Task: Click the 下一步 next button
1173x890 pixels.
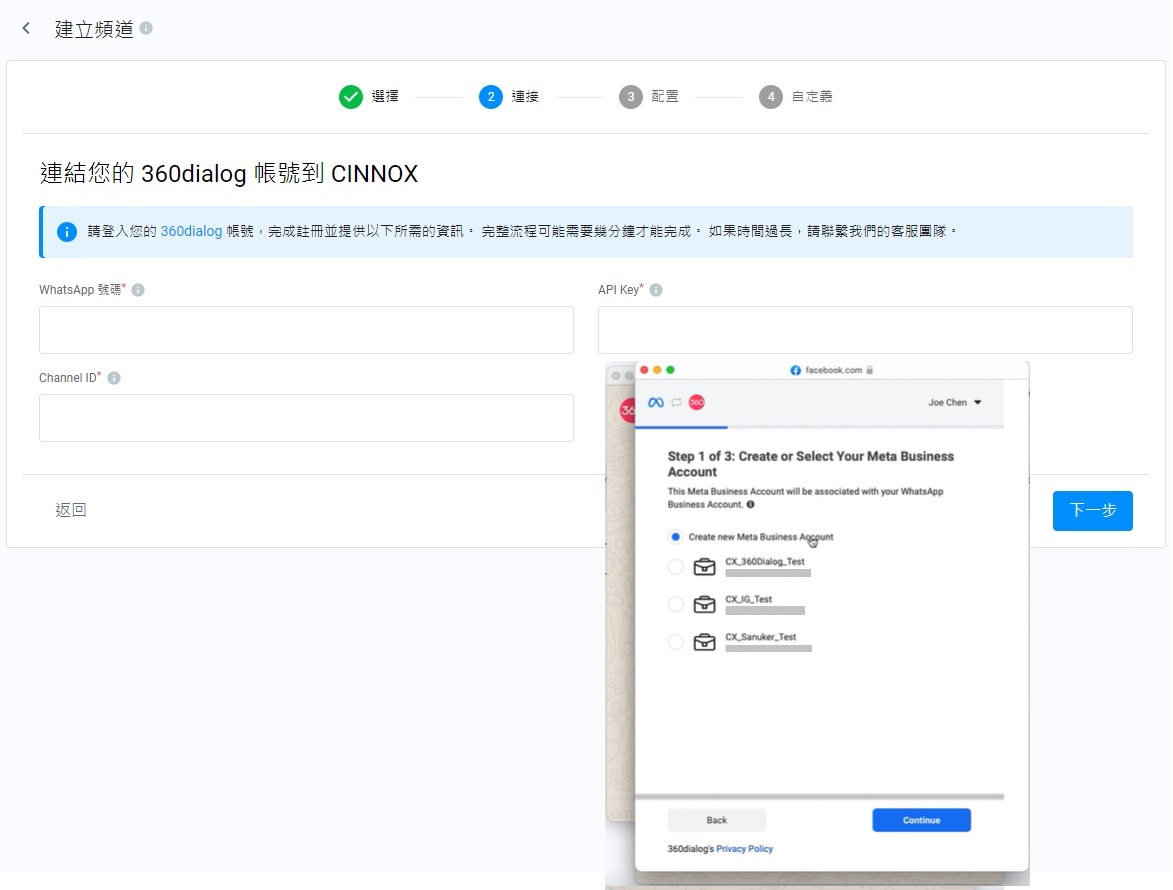Action: 1092,511
